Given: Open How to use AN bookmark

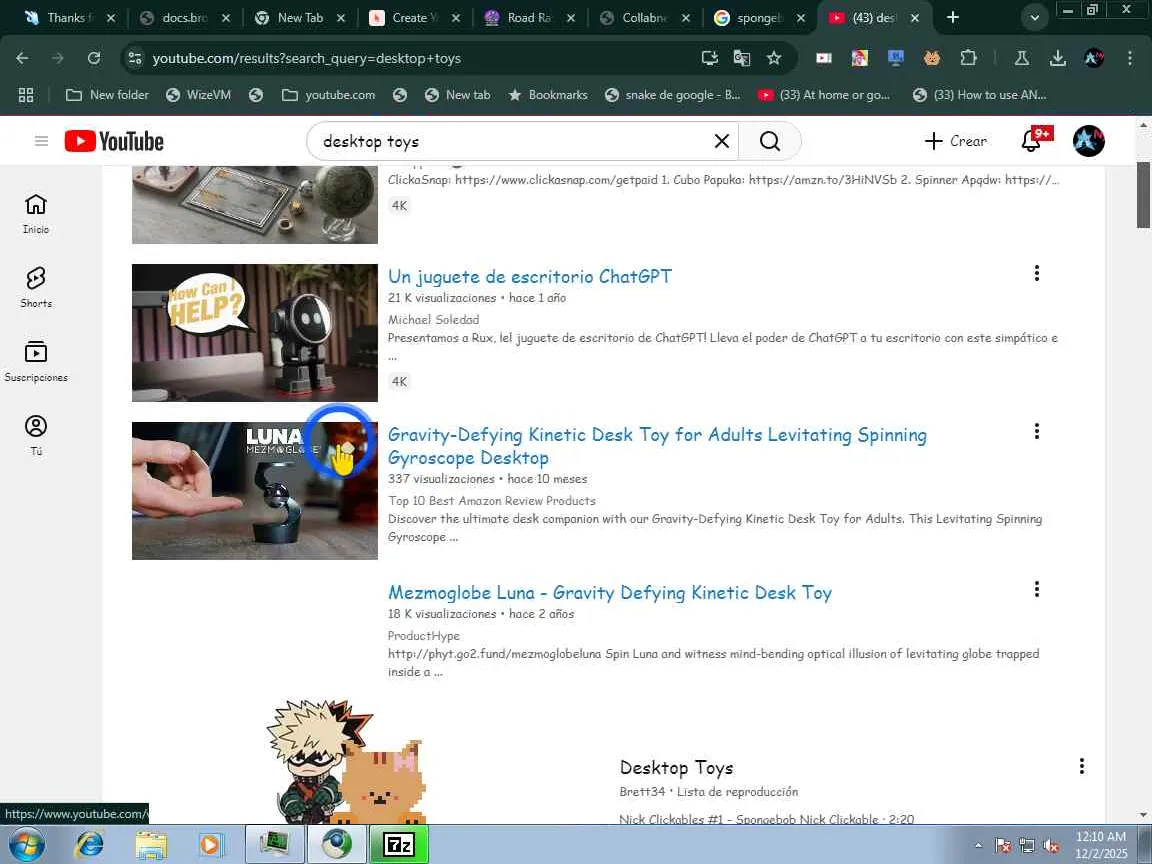Looking at the screenshot, I should coord(979,95).
